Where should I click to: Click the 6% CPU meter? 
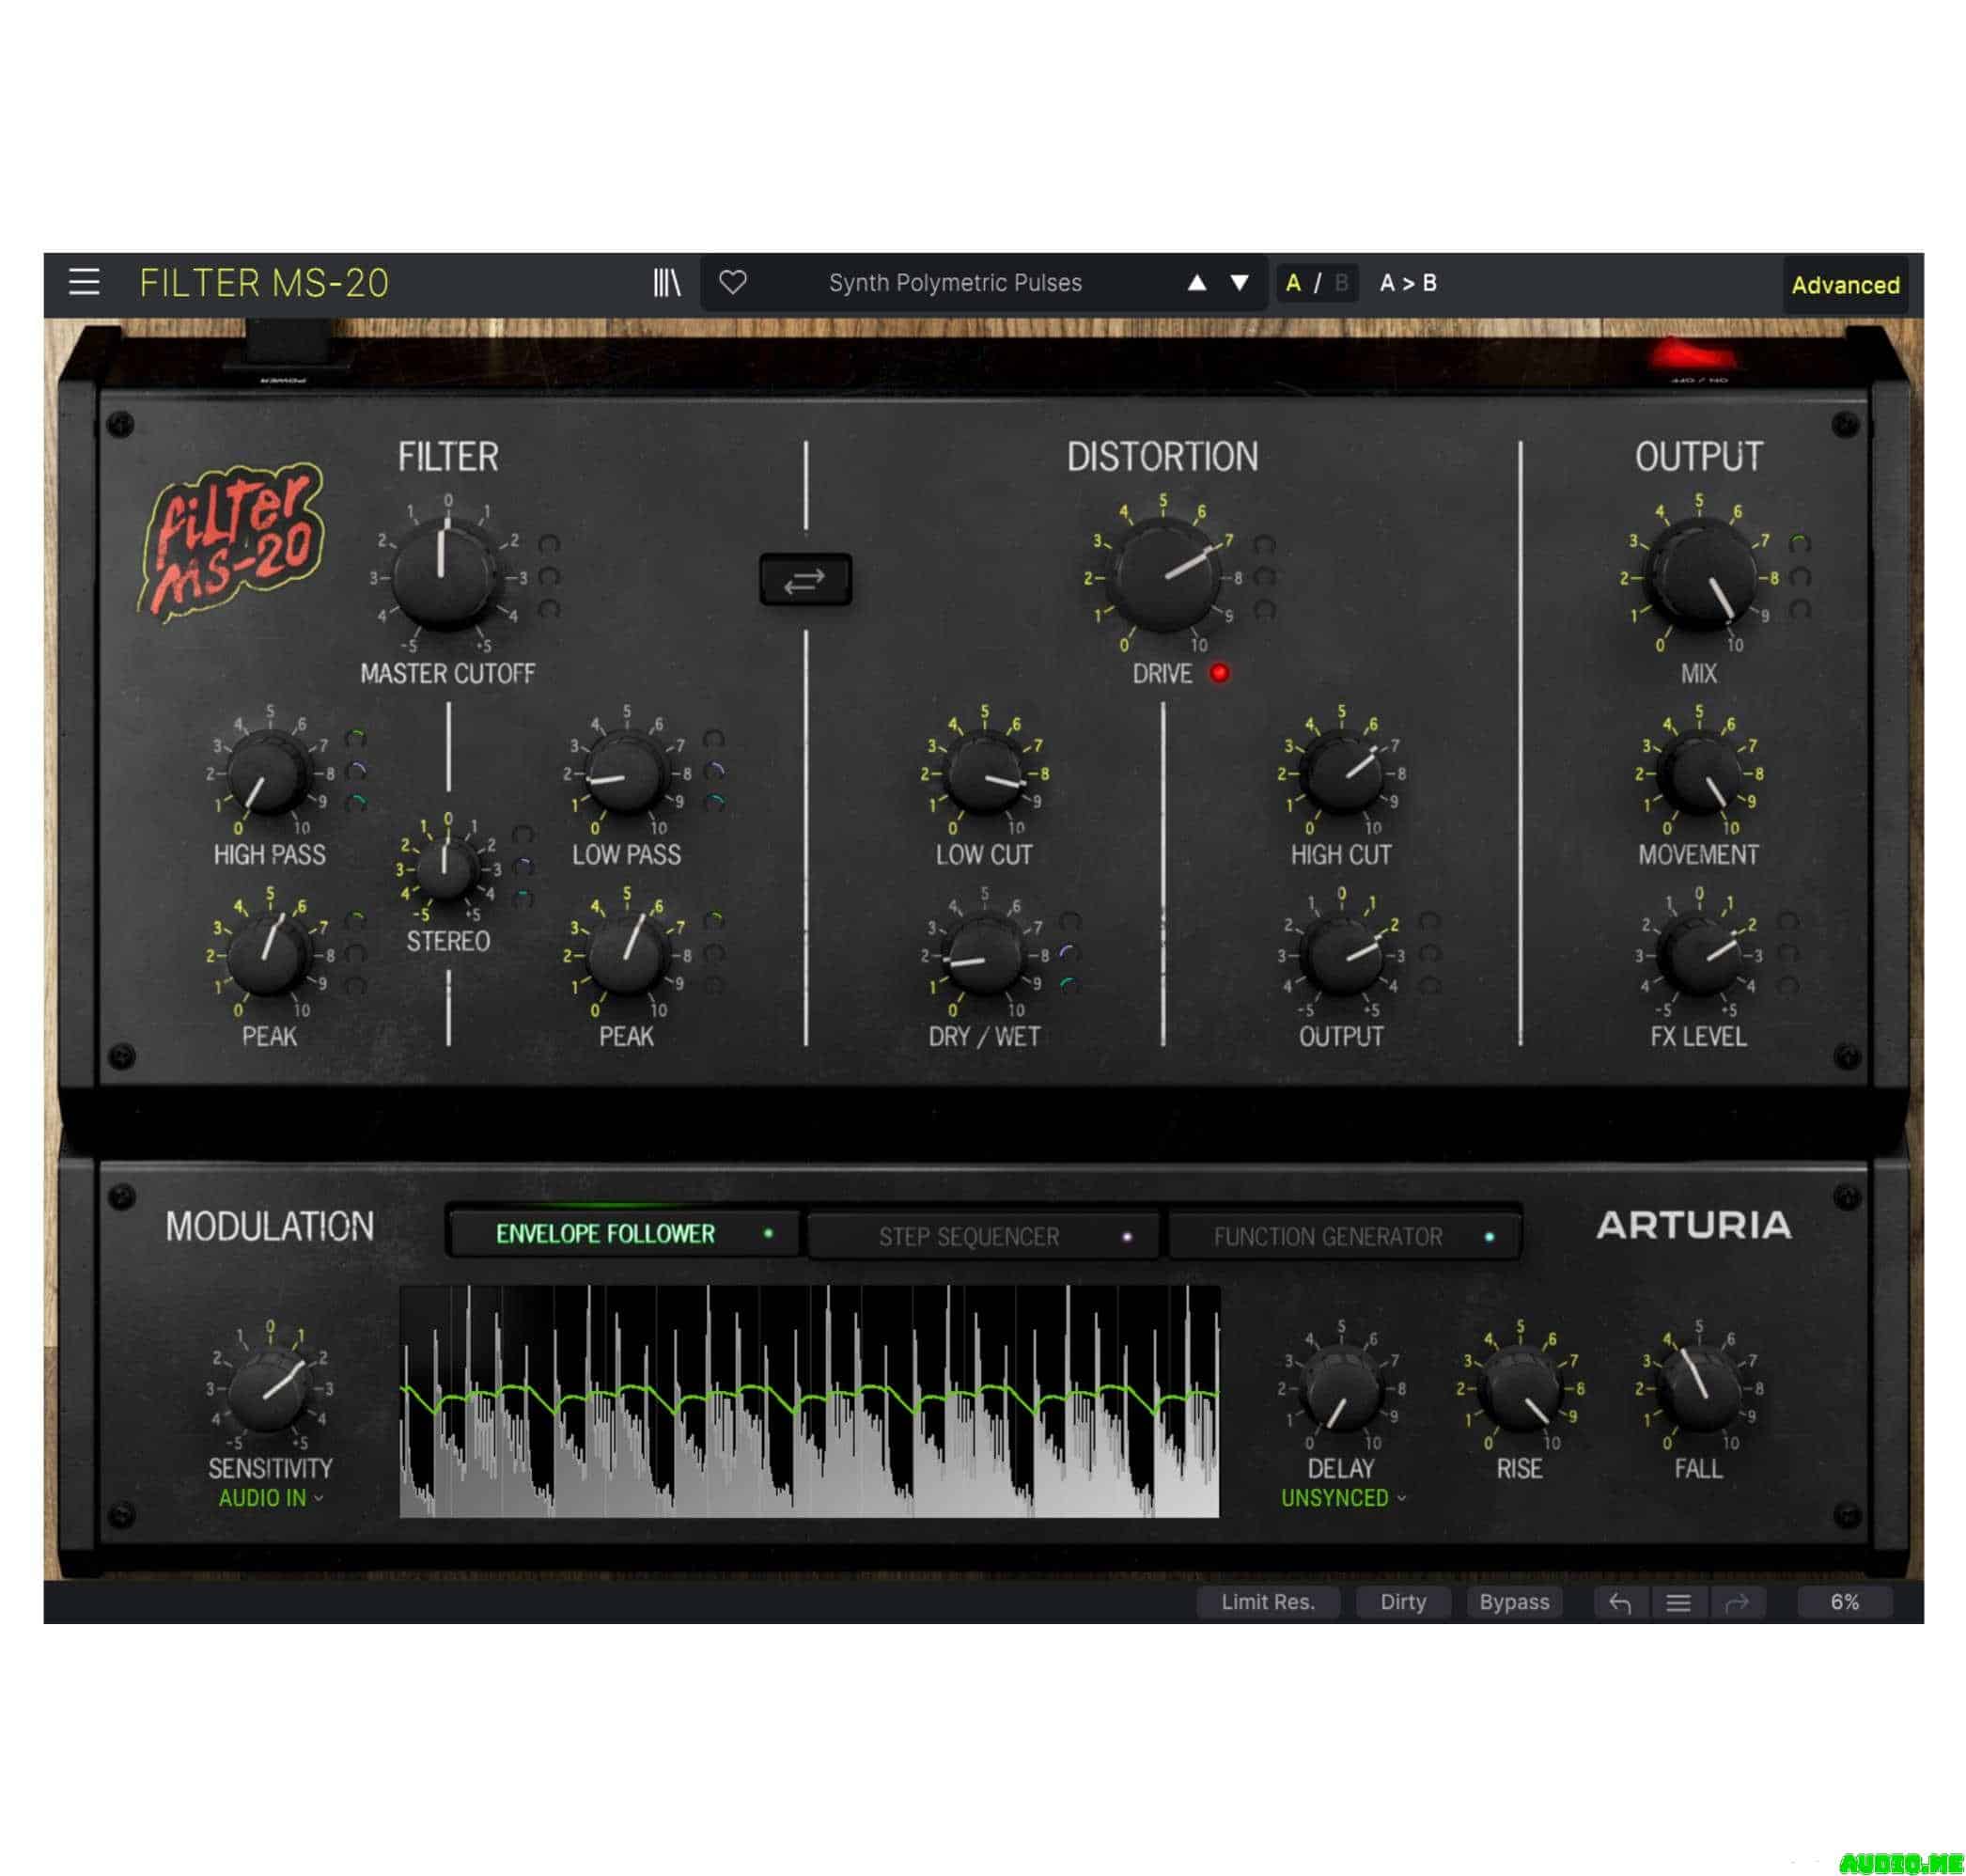[x=1845, y=1602]
